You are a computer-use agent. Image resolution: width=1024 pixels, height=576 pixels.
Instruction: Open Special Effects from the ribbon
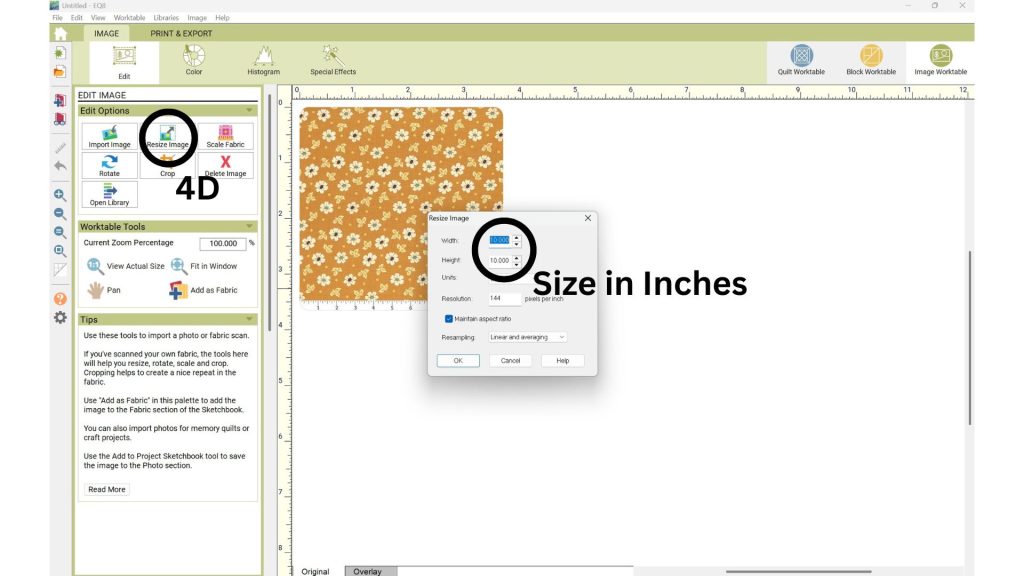[333, 60]
